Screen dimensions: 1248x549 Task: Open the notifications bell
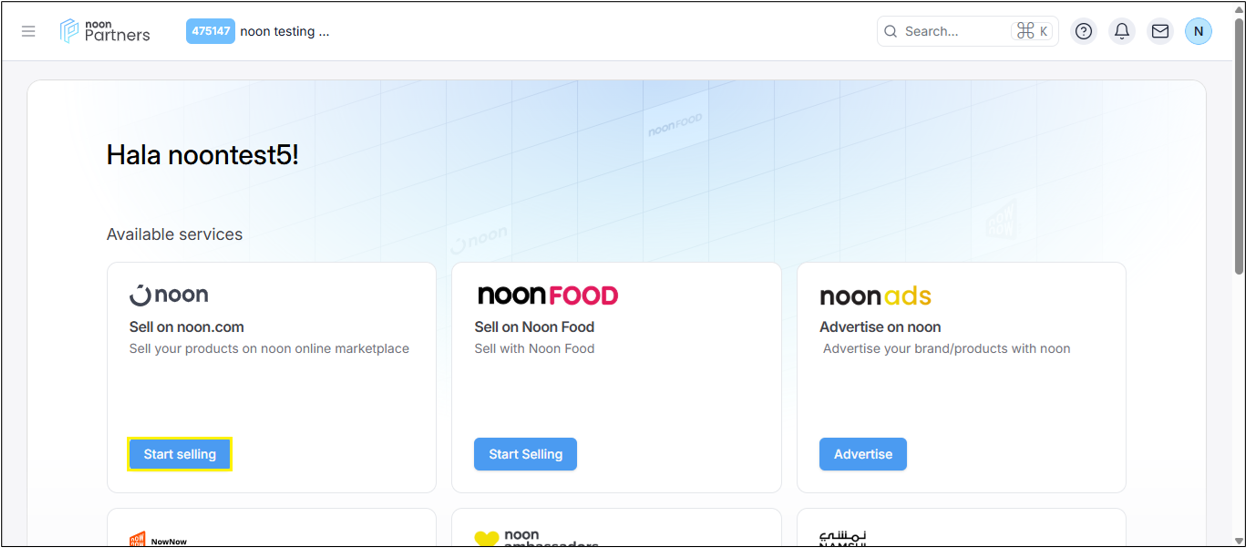[x=1122, y=31]
